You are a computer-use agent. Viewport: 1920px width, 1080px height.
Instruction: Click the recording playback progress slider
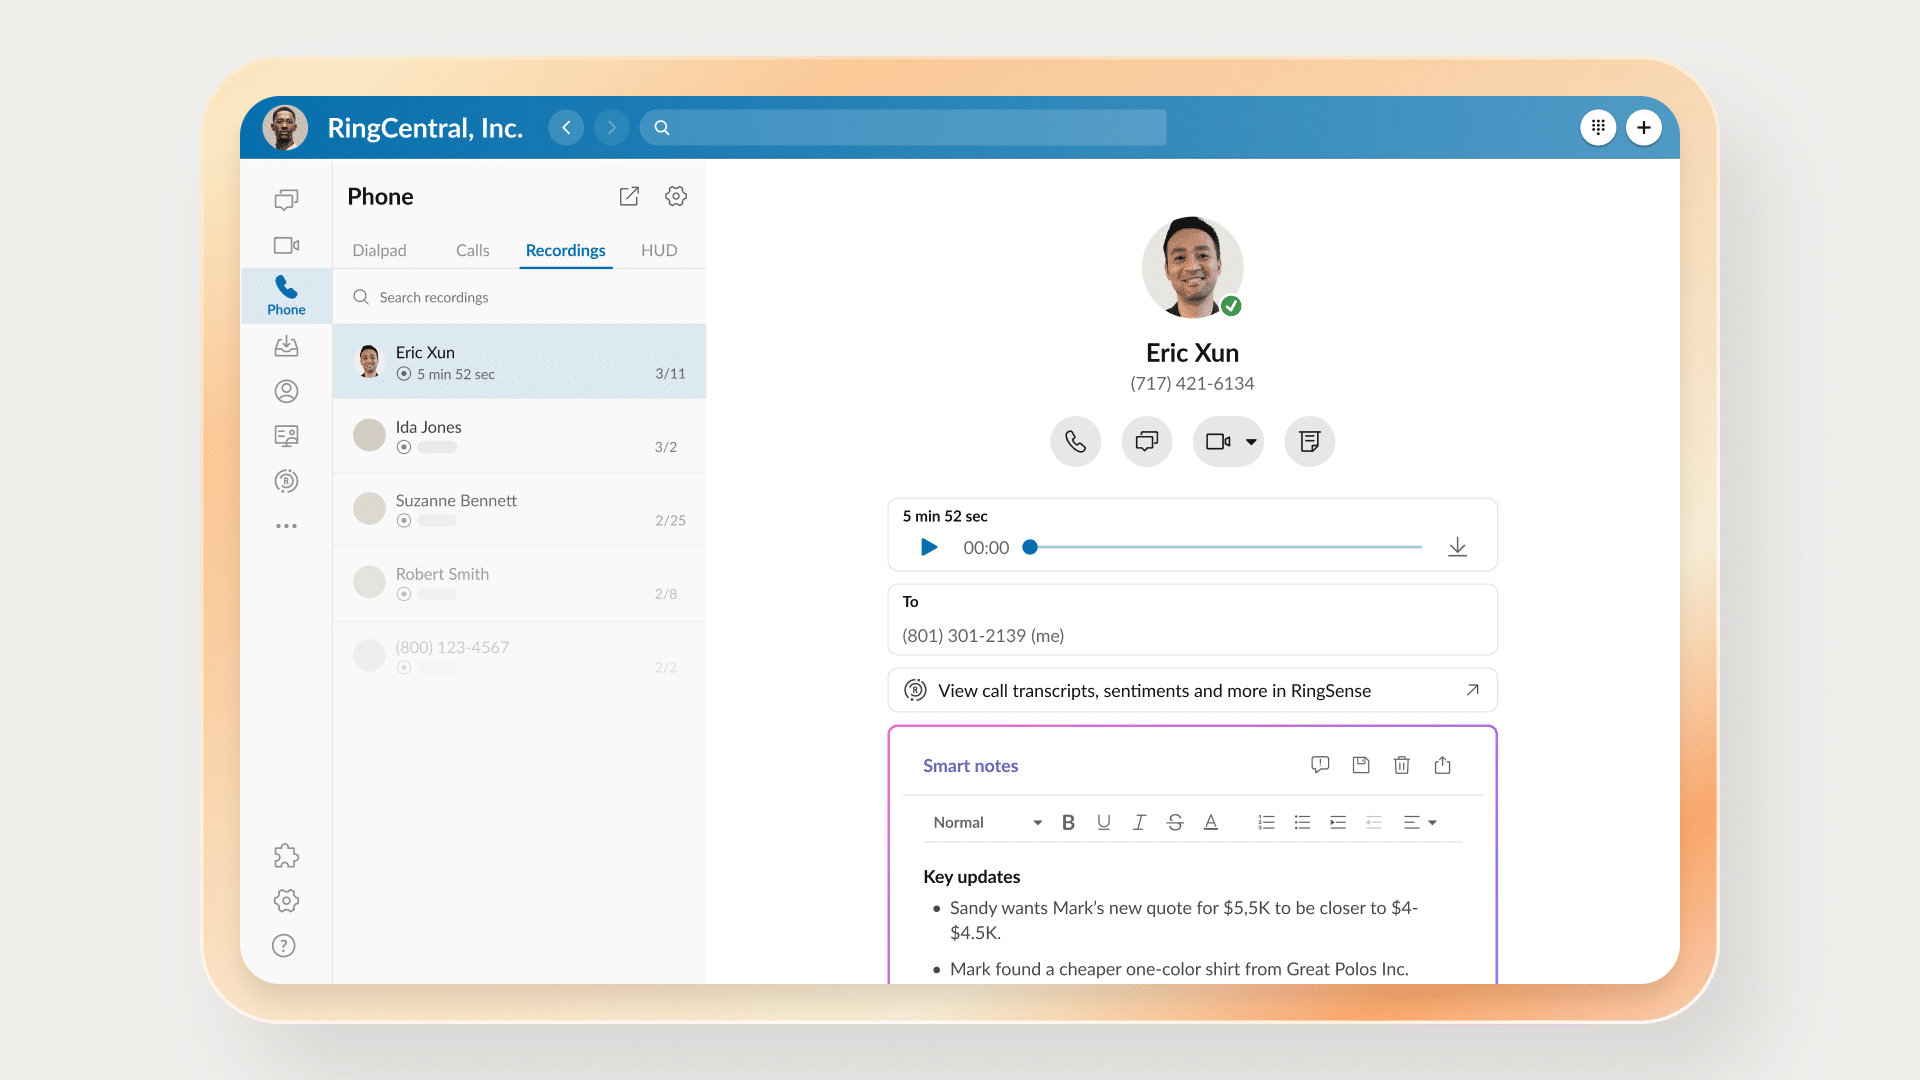(1225, 547)
